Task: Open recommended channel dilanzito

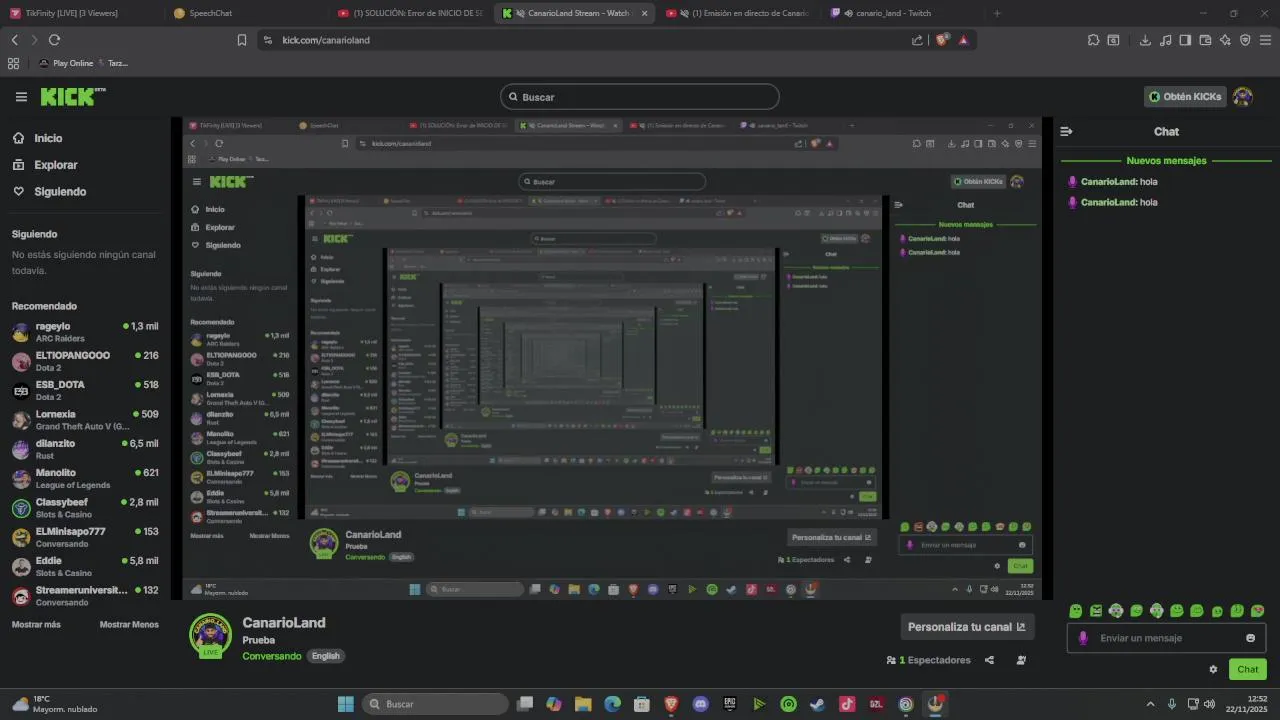Action: tap(85, 449)
